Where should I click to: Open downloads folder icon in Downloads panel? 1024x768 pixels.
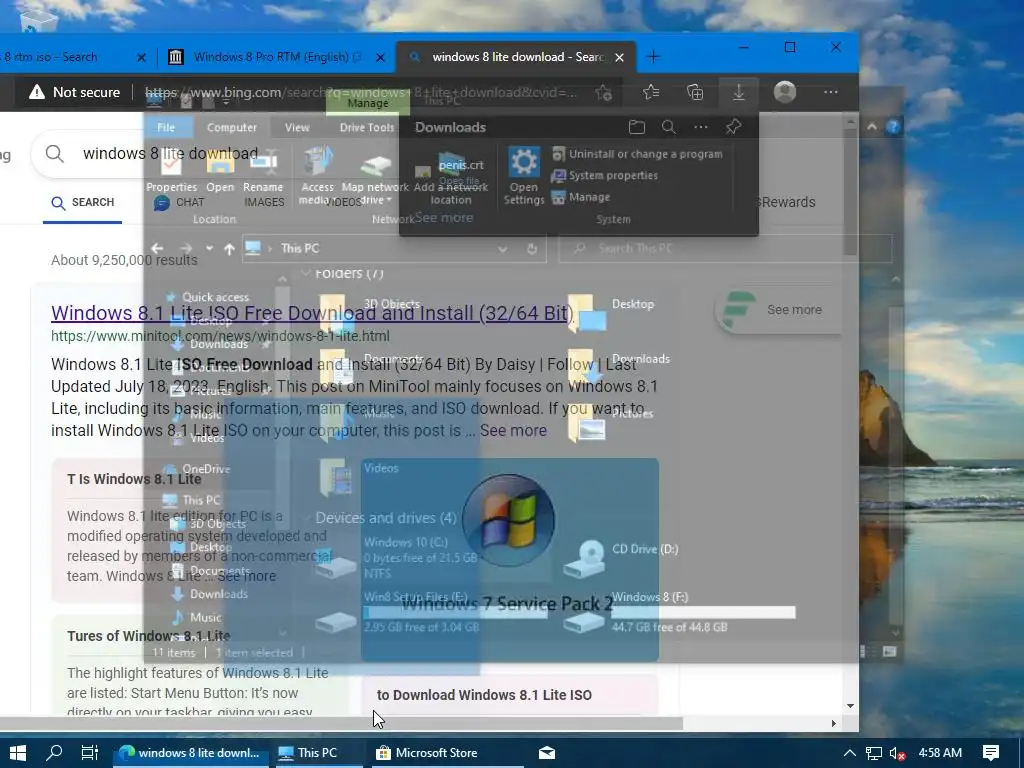[x=637, y=127]
